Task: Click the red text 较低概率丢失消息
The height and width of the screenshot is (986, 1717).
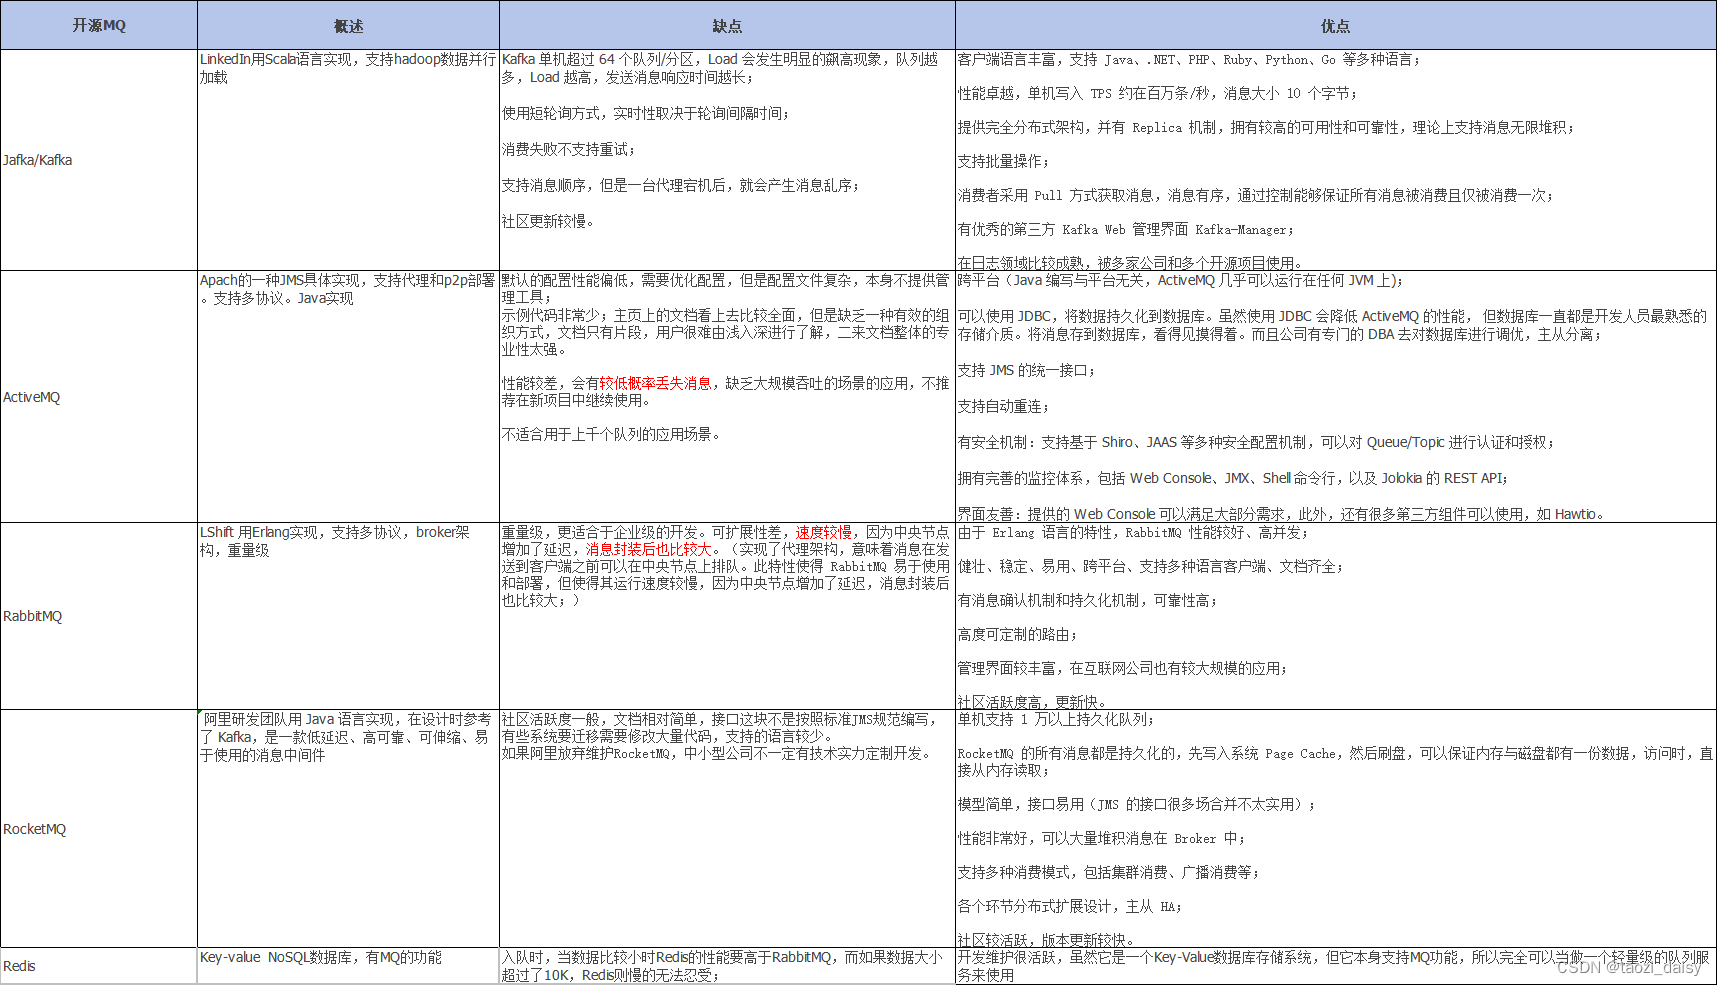Action: tap(656, 383)
